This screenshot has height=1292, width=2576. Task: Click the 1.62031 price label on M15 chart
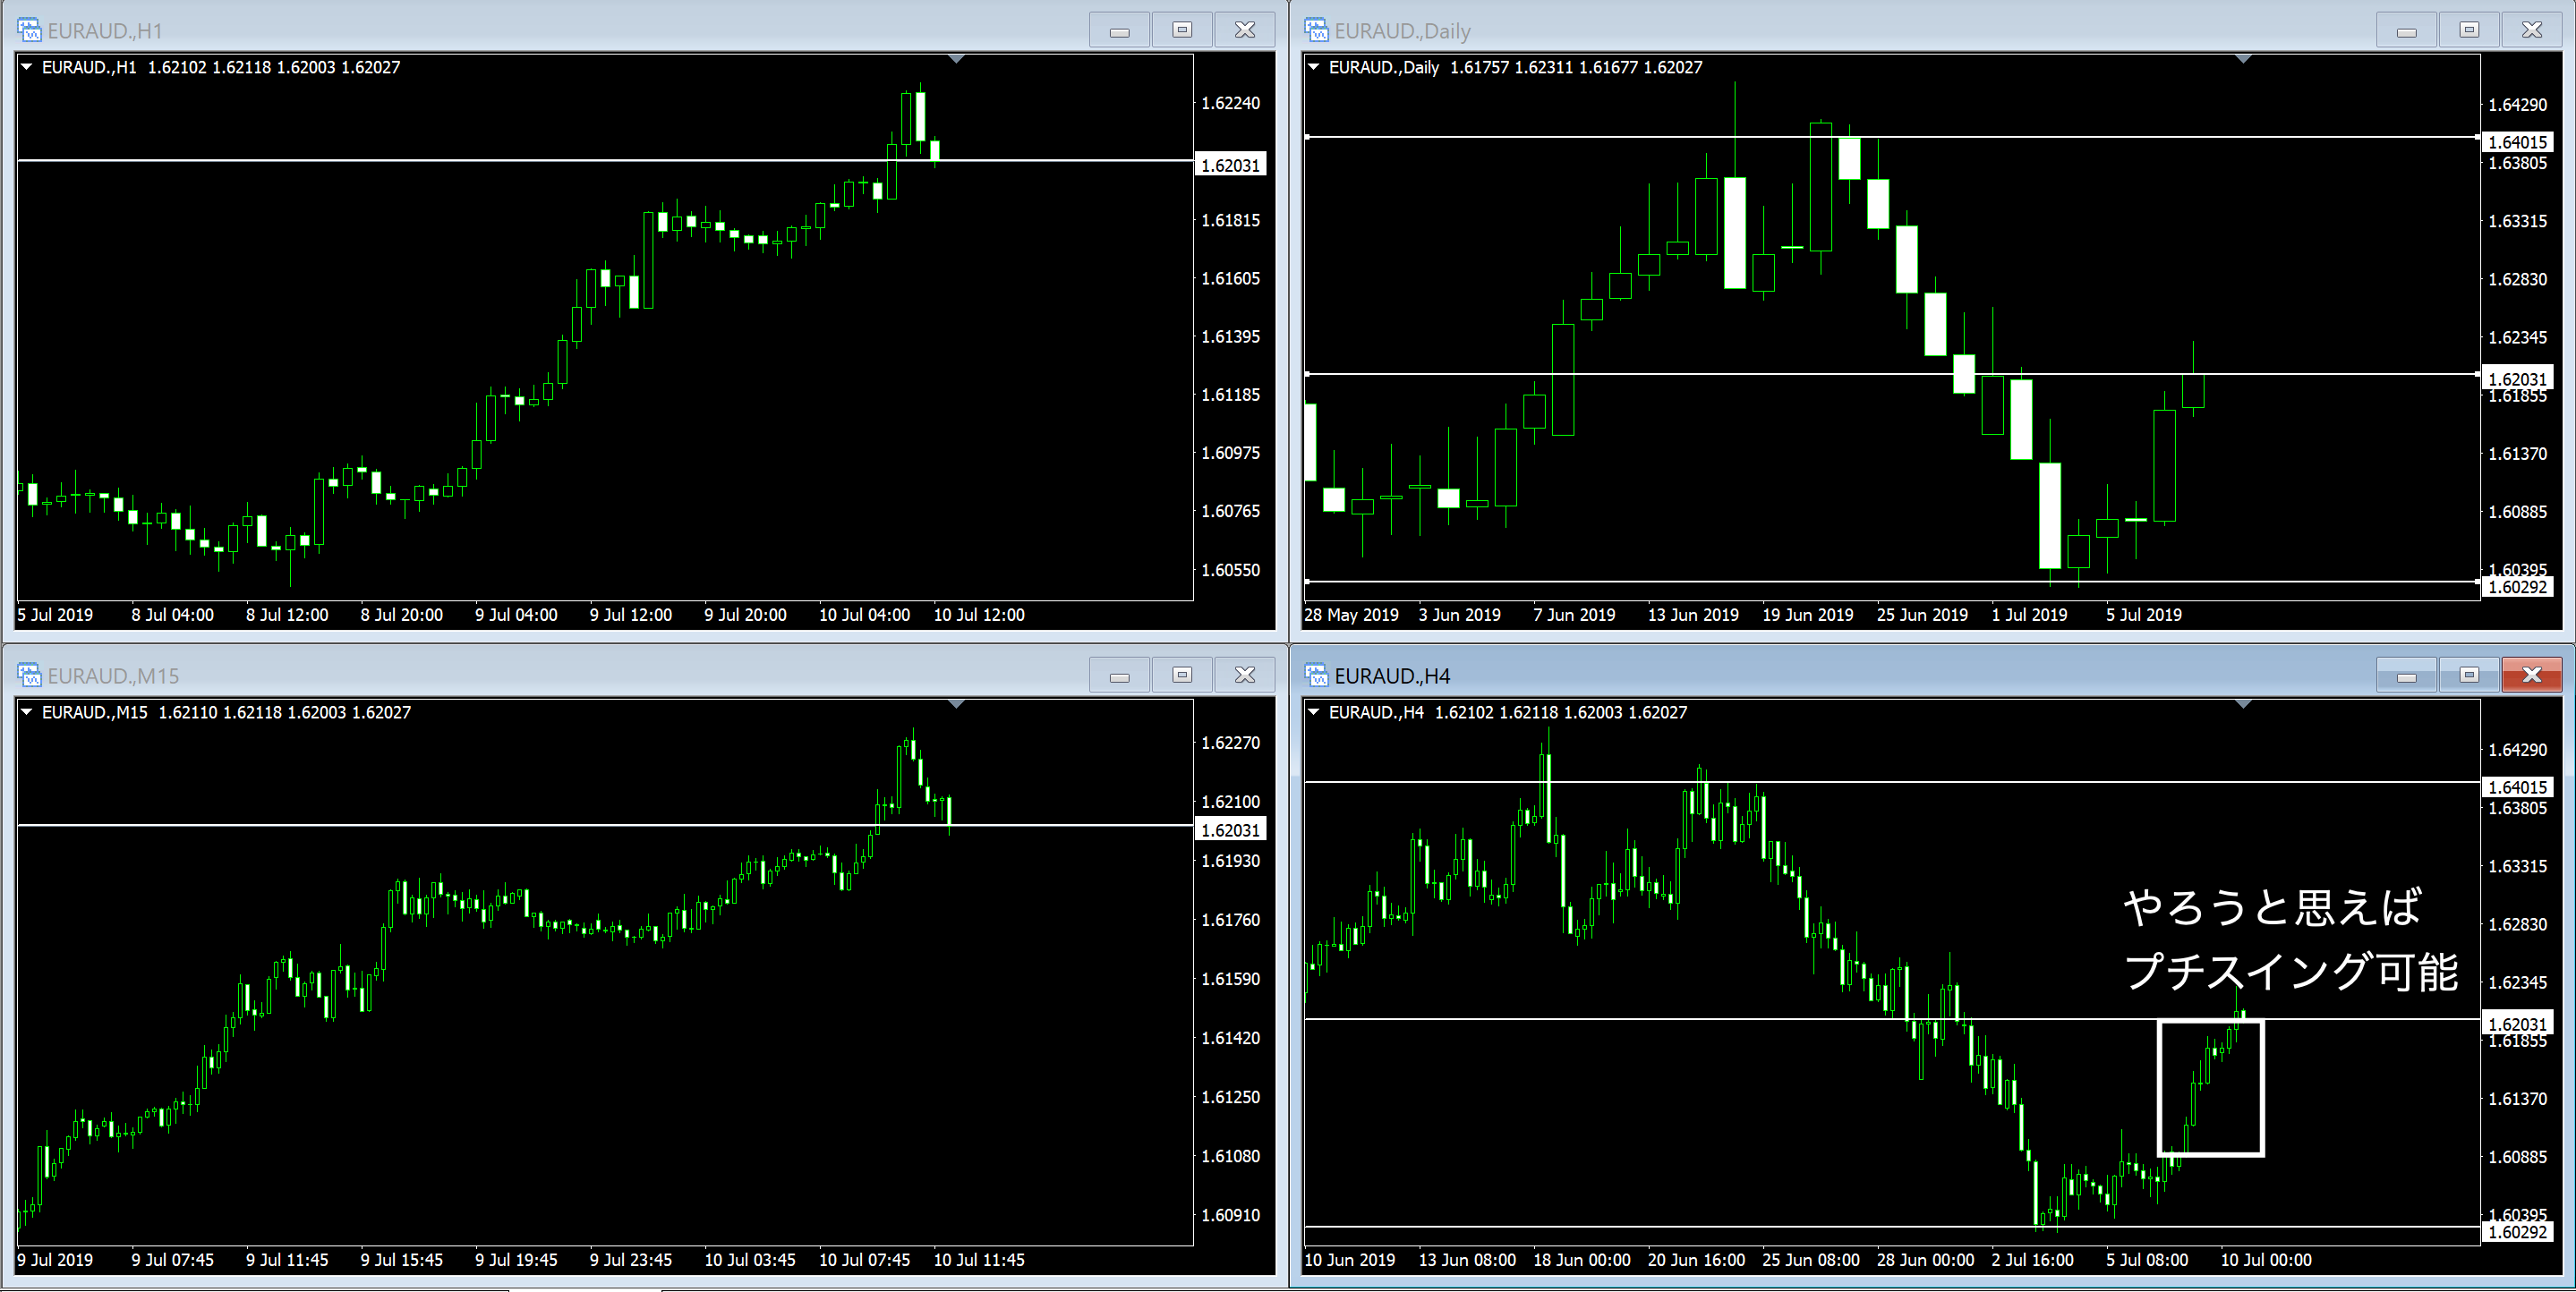click(x=1230, y=830)
